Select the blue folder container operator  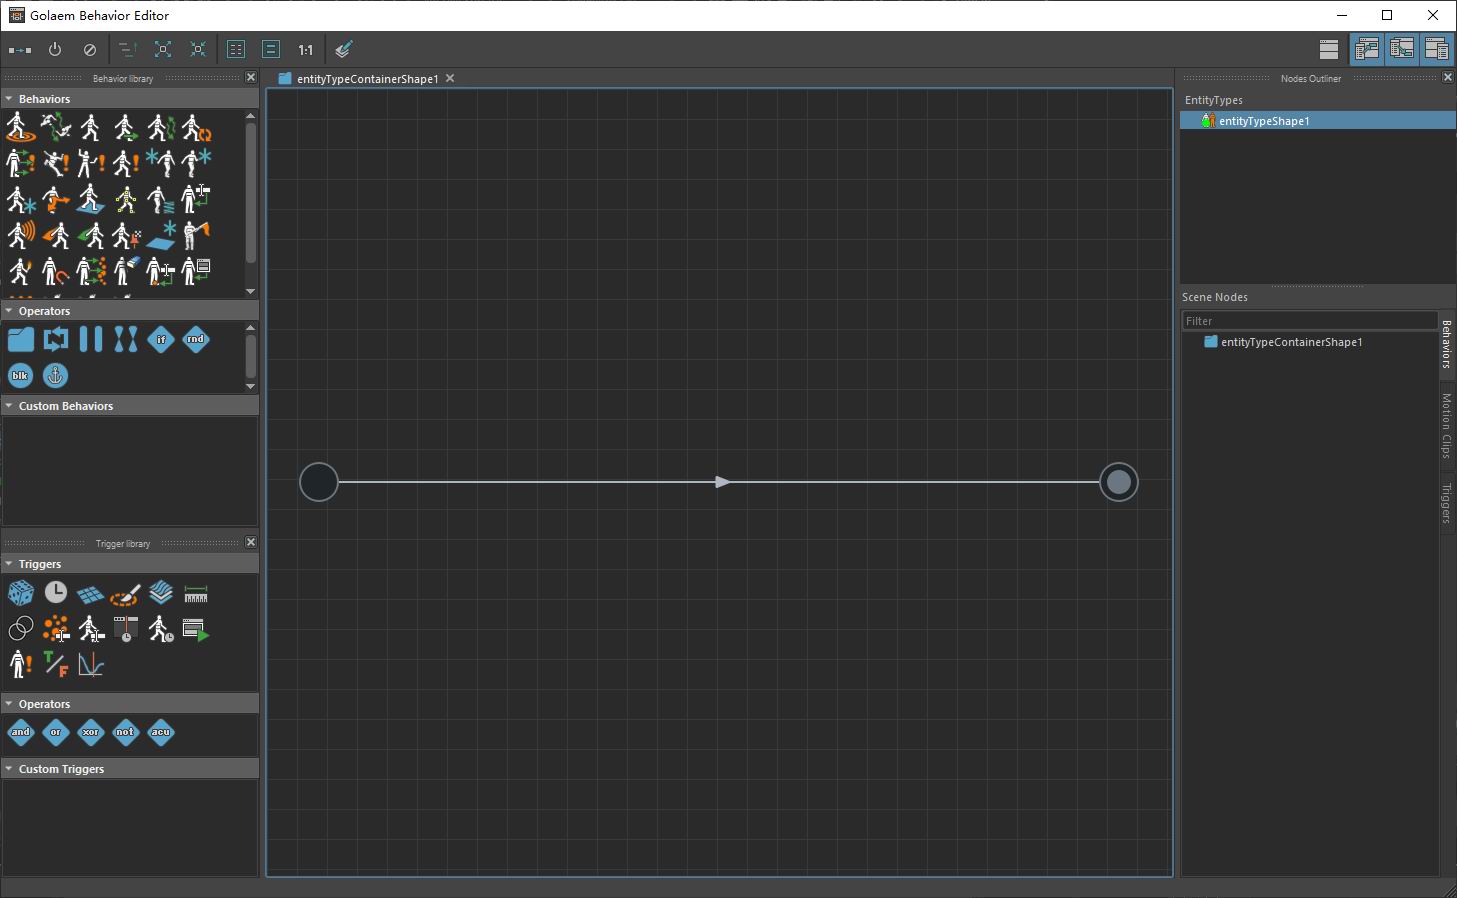click(x=20, y=340)
